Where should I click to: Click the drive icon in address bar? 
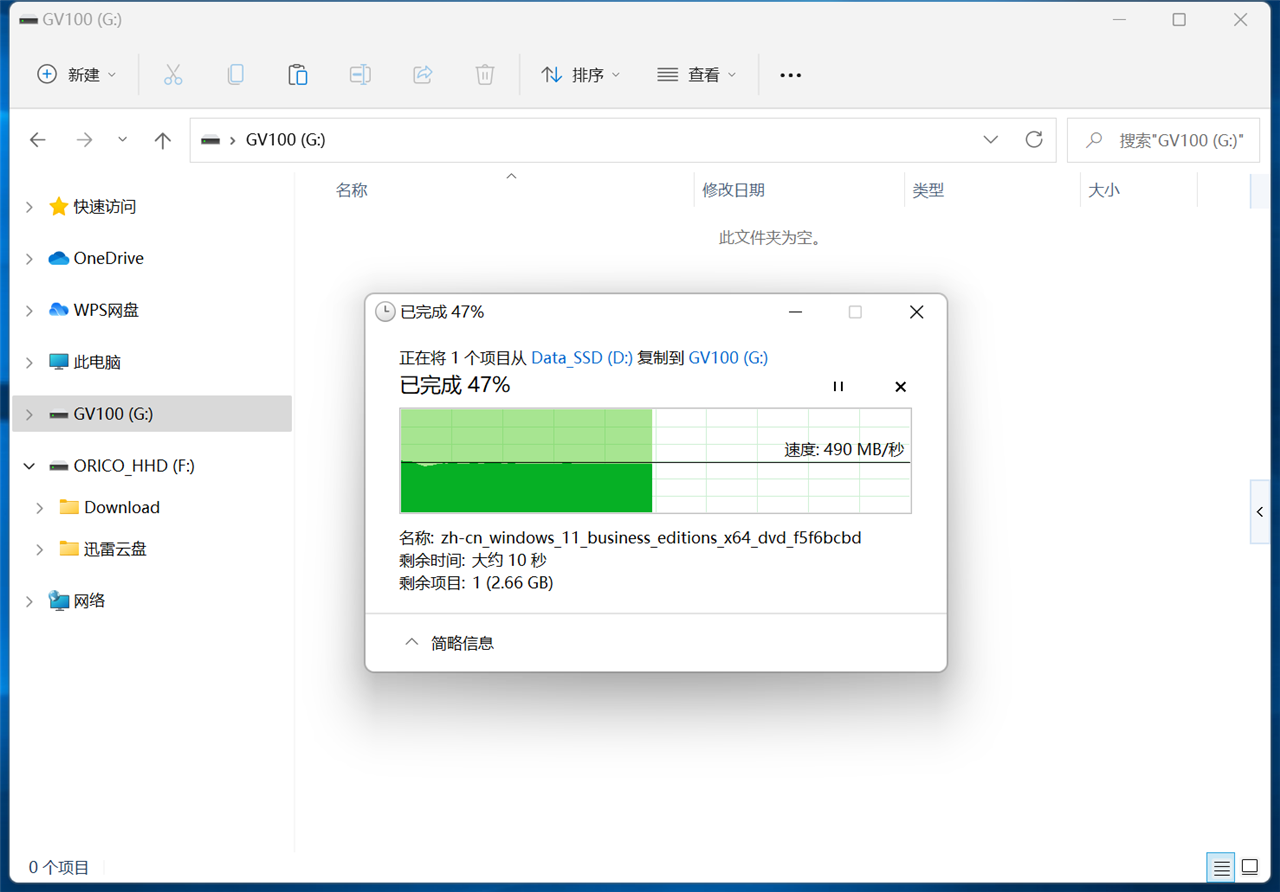pyautogui.click(x=210, y=140)
